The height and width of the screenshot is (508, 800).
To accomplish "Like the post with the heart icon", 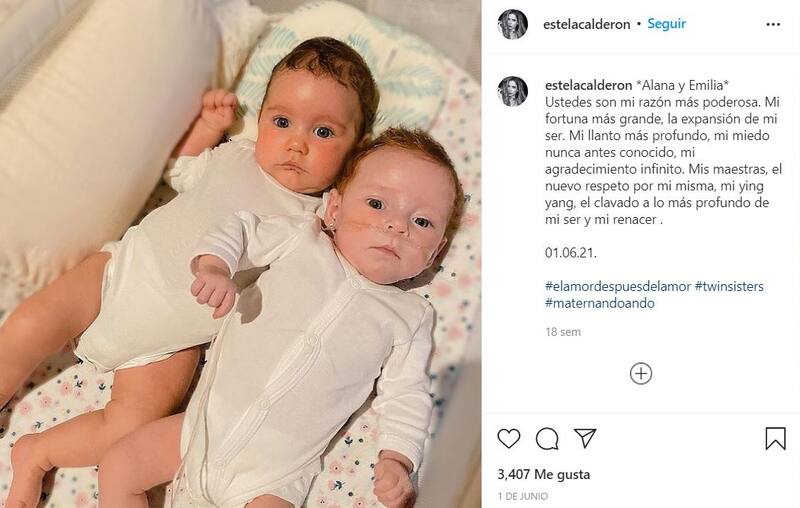I will coord(509,439).
